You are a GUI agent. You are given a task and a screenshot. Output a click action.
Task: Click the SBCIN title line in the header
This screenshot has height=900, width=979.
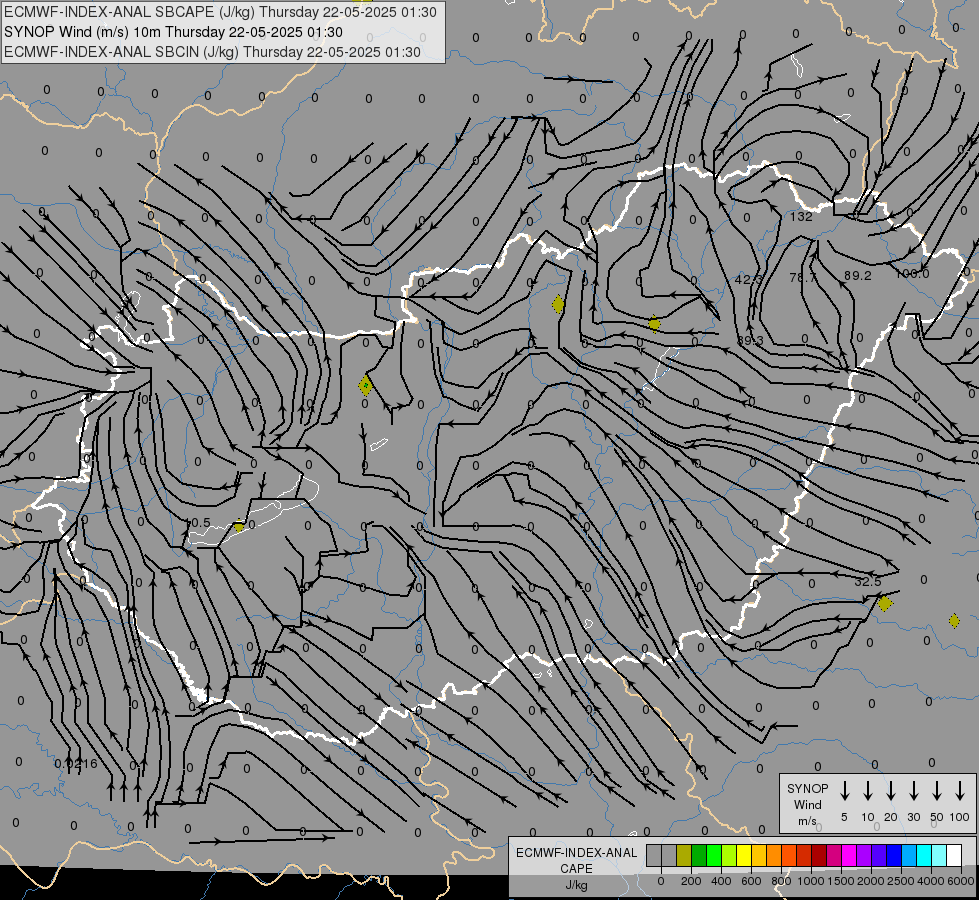[212, 52]
